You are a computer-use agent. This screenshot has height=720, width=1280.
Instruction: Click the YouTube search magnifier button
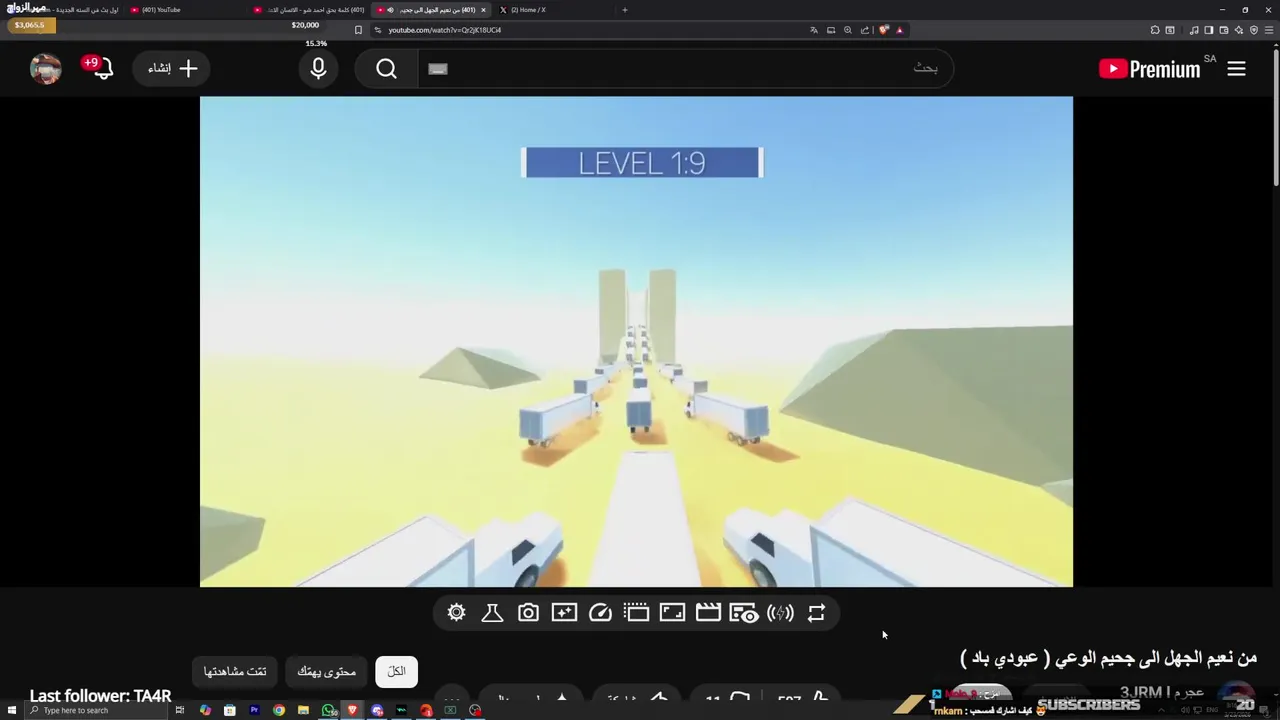point(386,69)
